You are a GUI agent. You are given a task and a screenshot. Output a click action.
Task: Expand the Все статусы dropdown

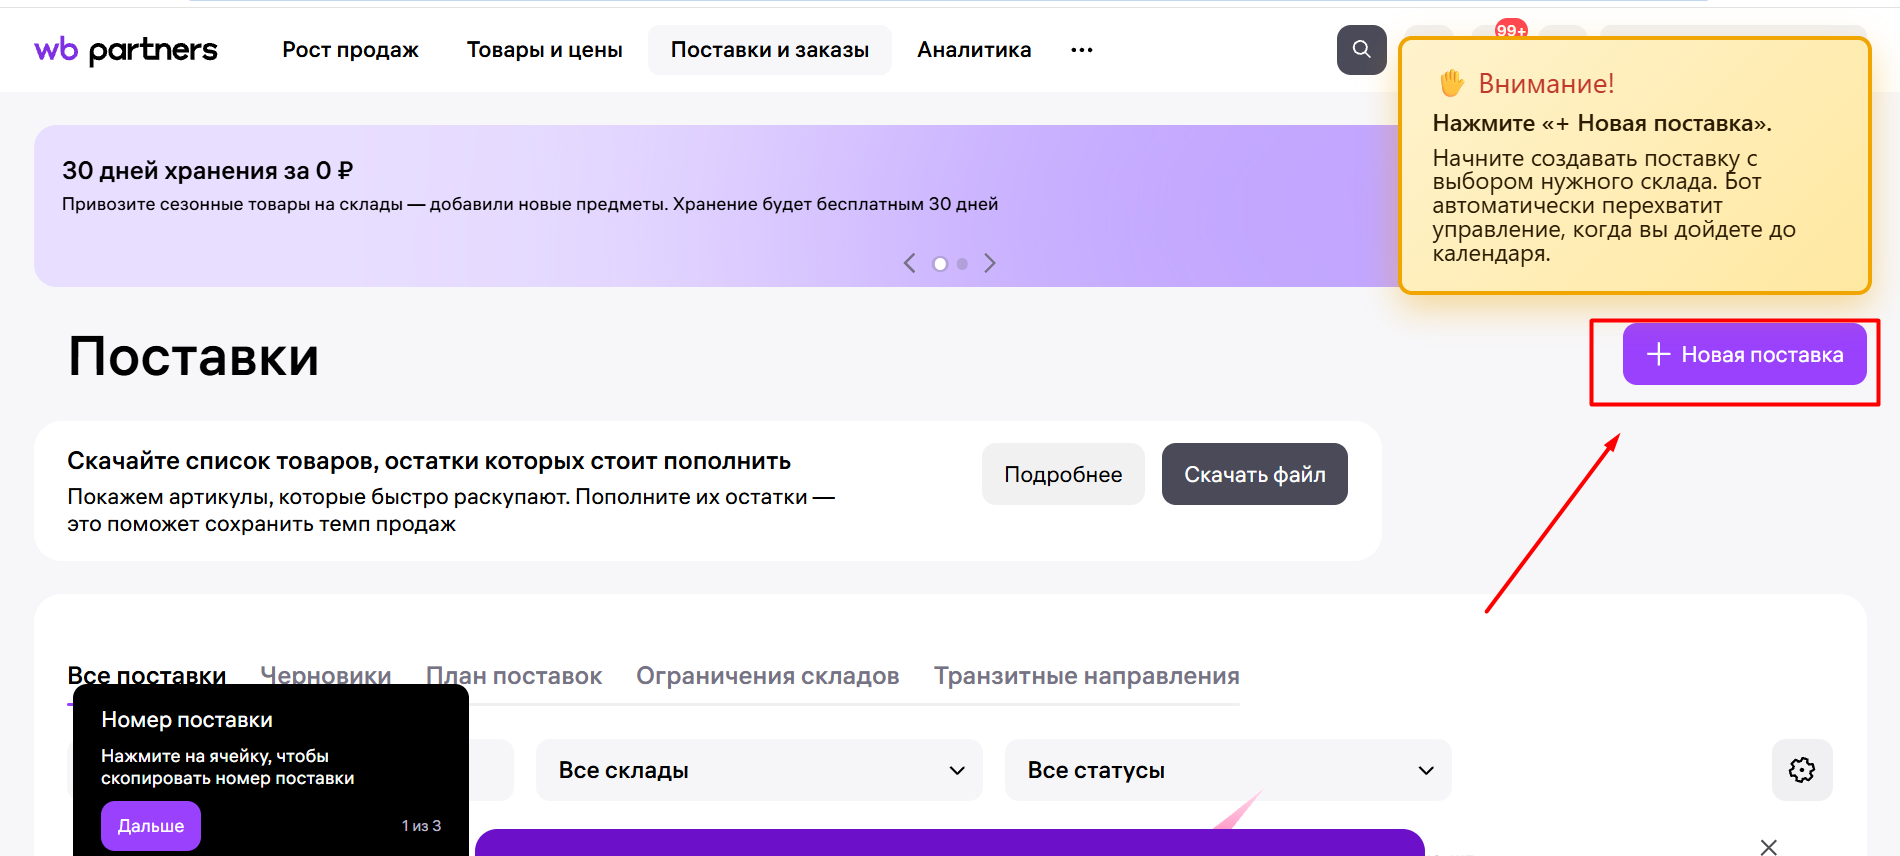pyautogui.click(x=1228, y=770)
